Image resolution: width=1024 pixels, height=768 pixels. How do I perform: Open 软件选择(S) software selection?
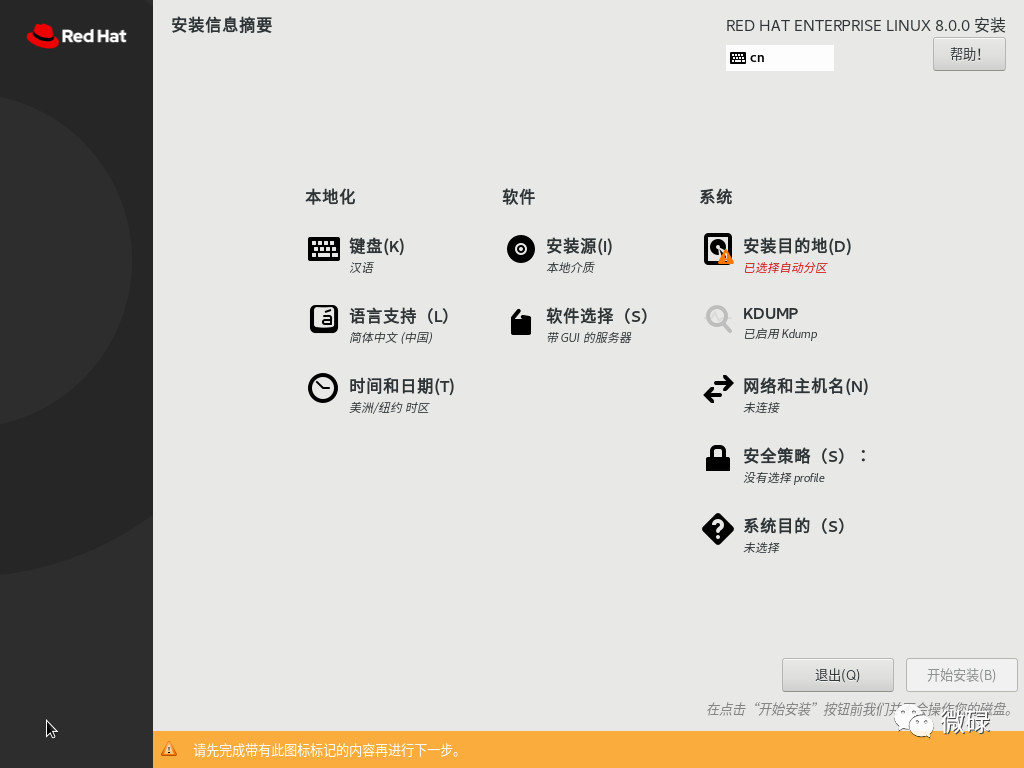tap(597, 316)
